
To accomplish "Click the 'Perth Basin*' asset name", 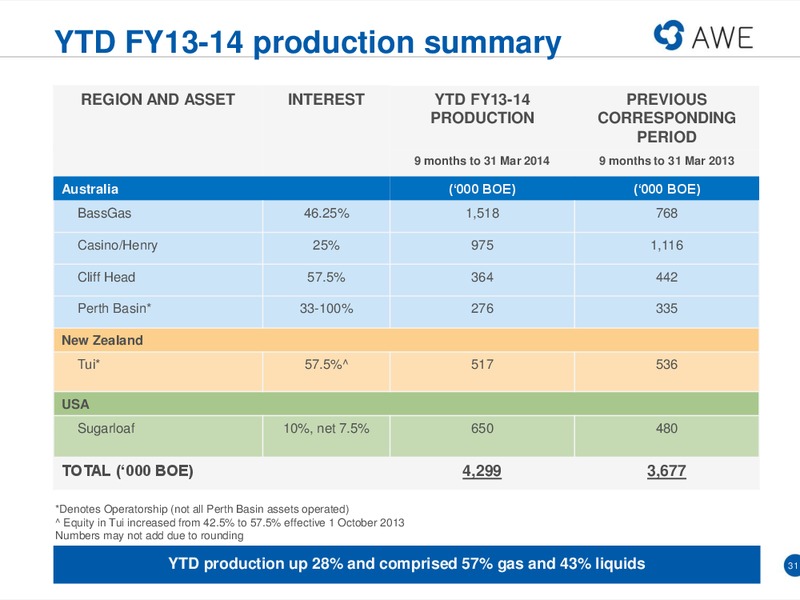I will click(x=114, y=308).
